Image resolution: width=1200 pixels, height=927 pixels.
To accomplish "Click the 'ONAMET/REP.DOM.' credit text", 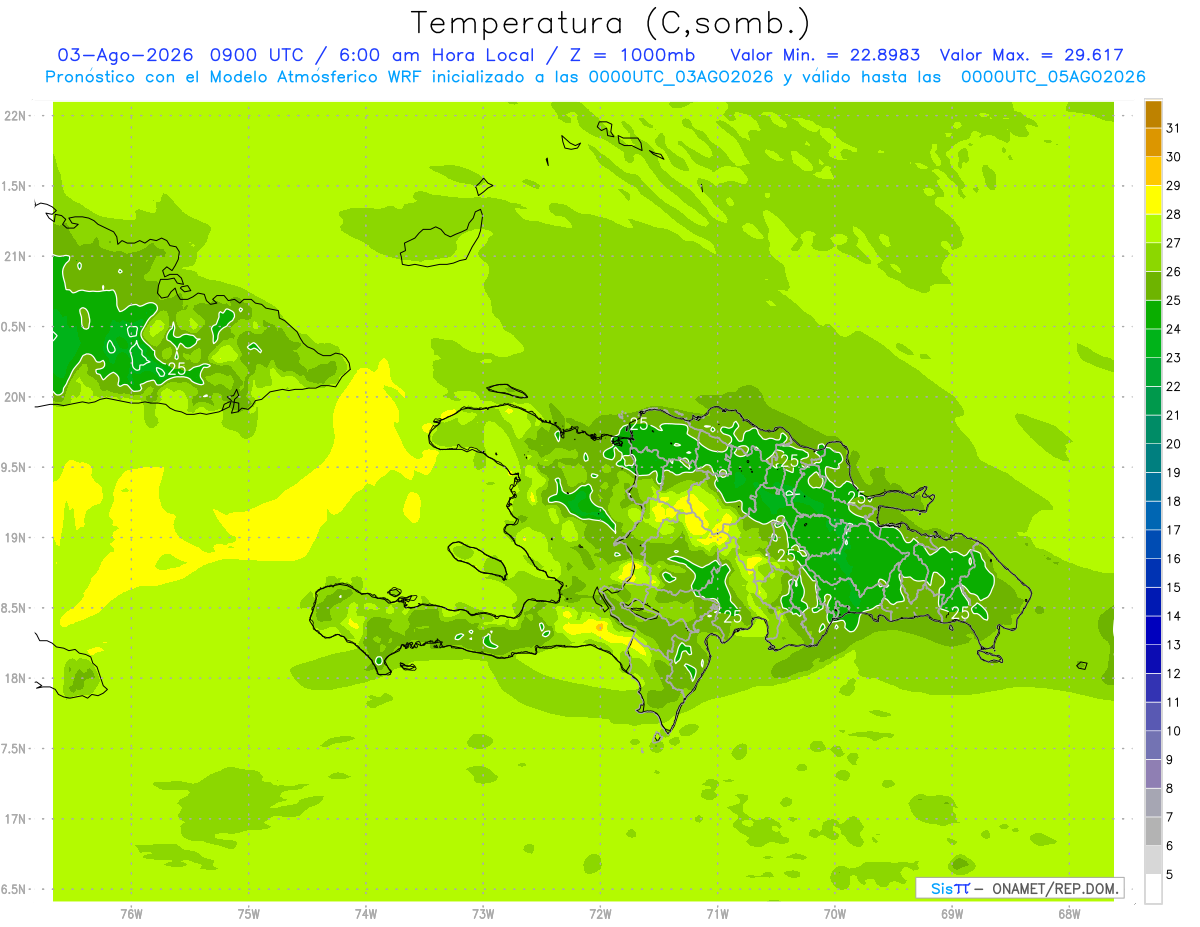I will [1055, 888].
